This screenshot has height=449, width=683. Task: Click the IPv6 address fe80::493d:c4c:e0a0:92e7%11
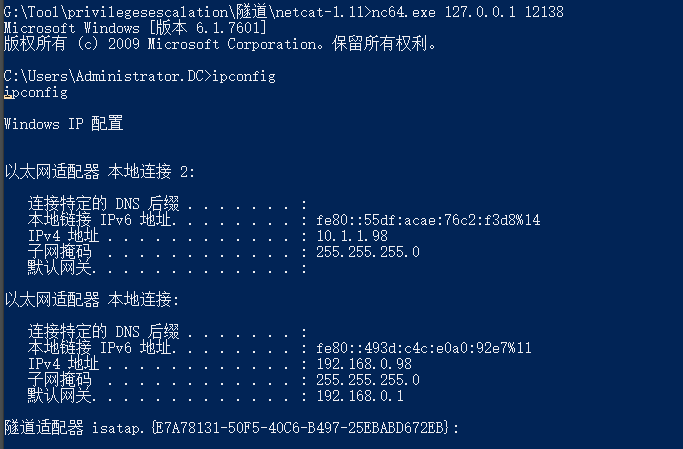tap(424, 348)
